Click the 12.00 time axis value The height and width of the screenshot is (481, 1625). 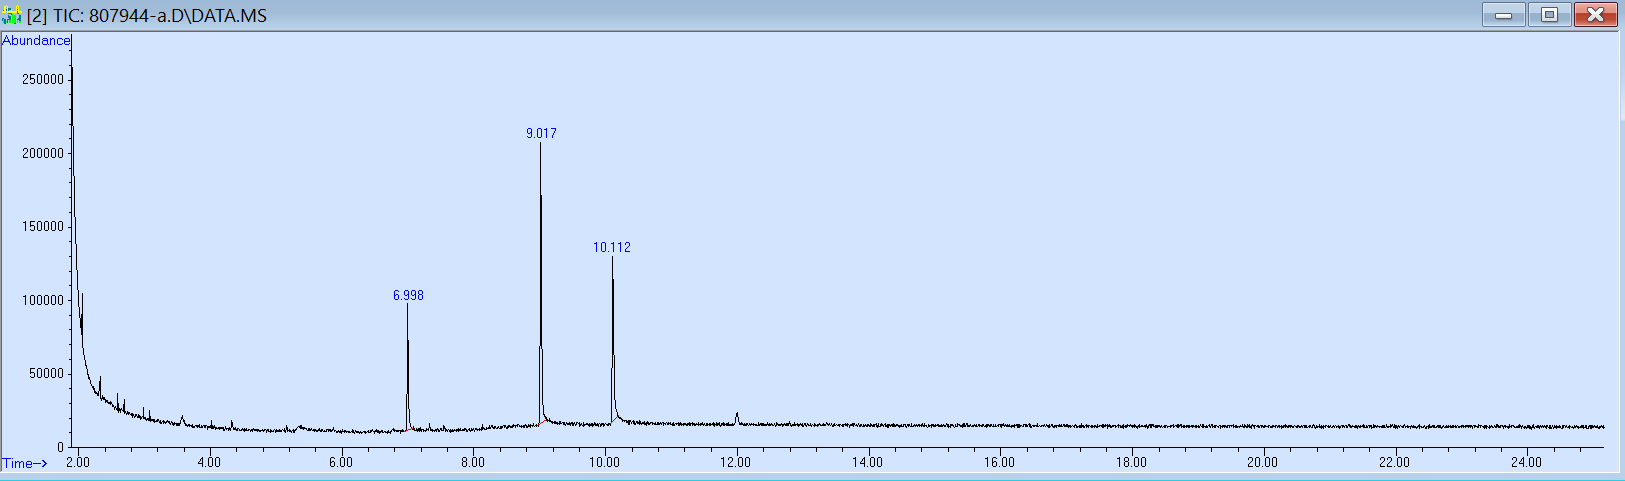(736, 462)
